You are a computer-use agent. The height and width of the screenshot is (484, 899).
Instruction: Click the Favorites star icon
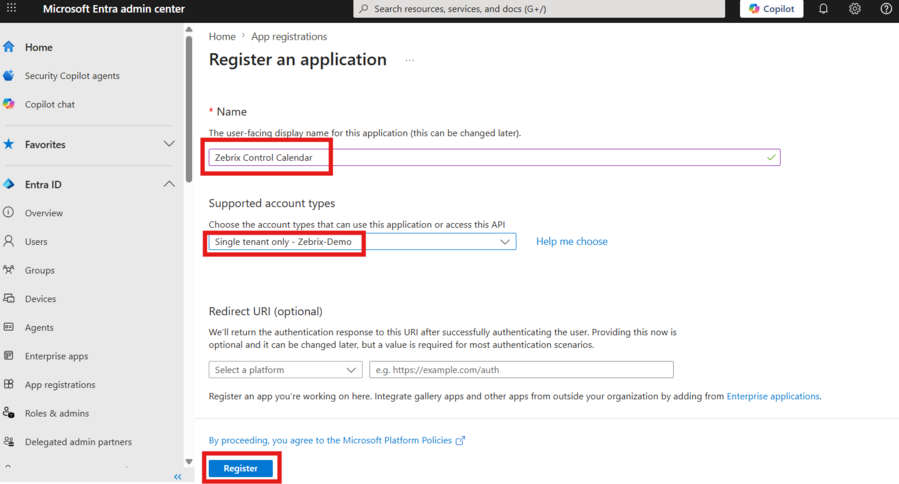9,144
